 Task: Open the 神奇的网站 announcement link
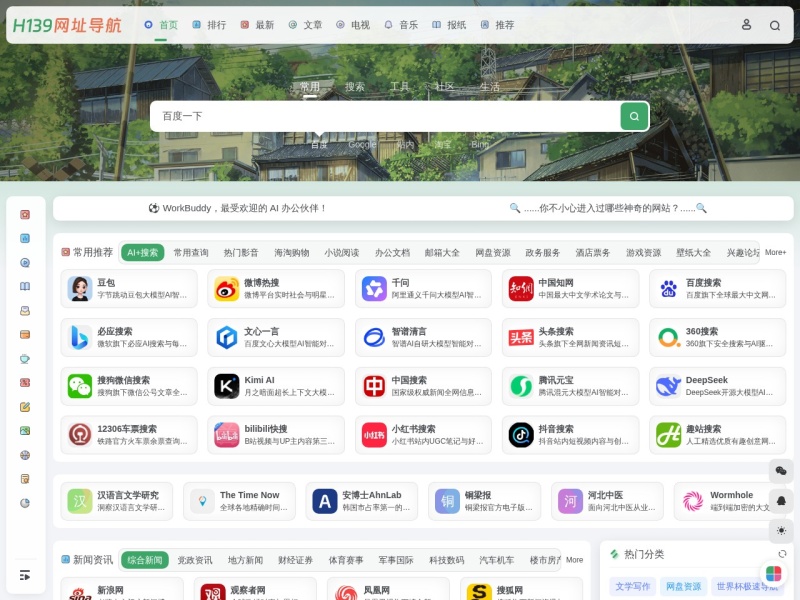(608, 208)
